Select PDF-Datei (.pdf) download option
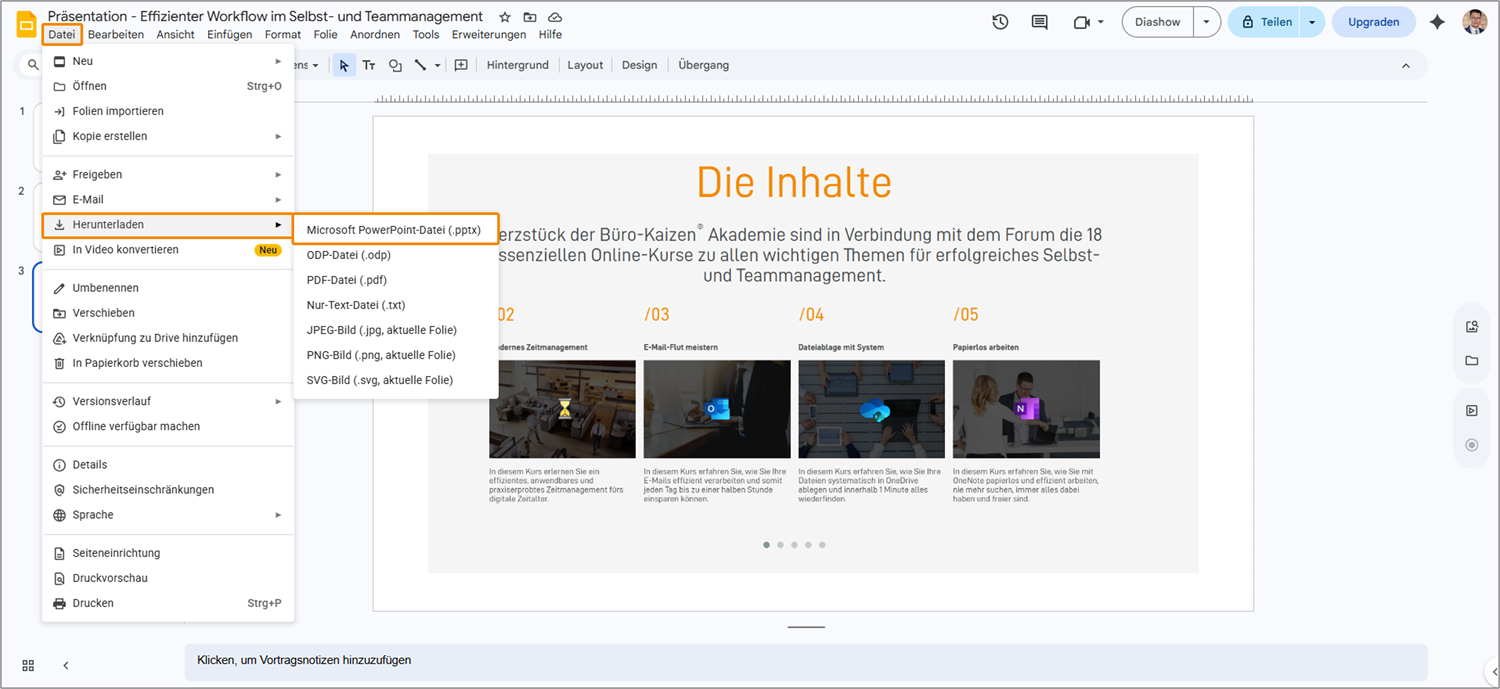Screen dimensions: 1500x689 [x=347, y=280]
